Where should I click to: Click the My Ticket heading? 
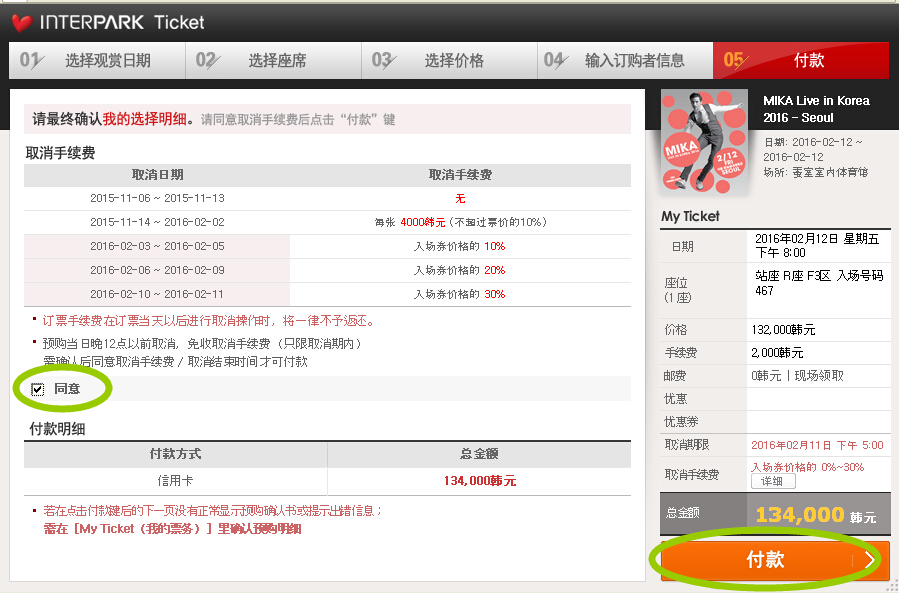(690, 217)
